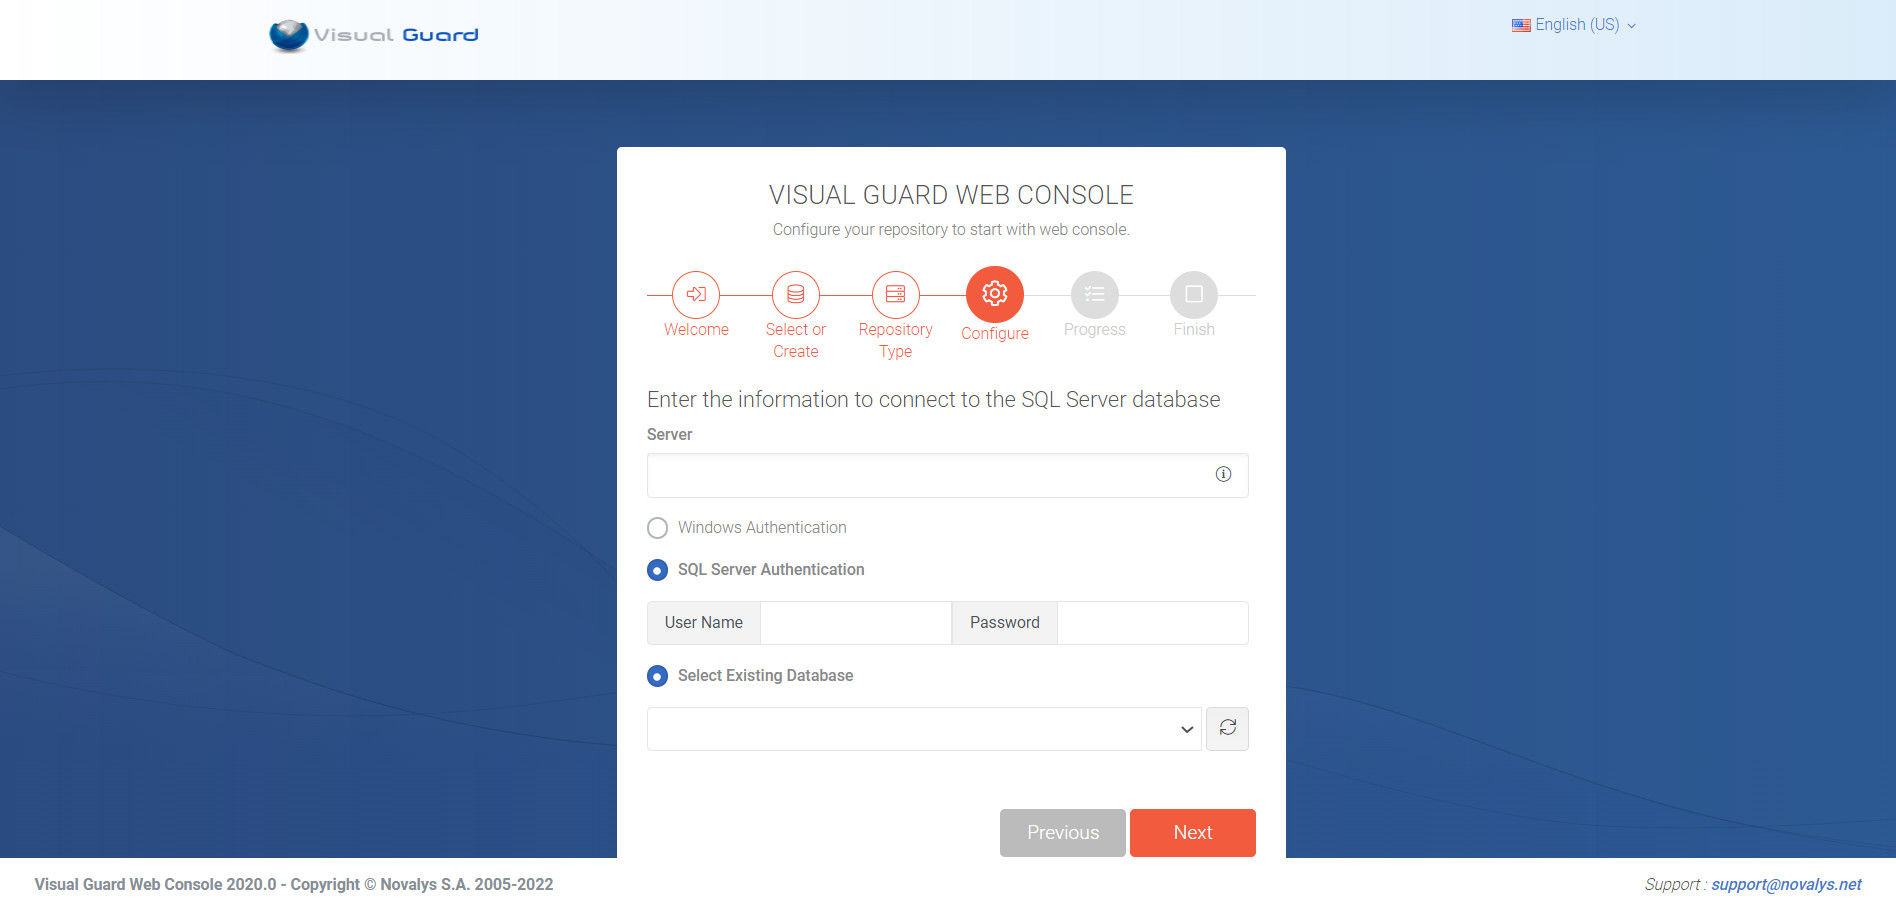Choose Select Existing Database option

point(657,675)
